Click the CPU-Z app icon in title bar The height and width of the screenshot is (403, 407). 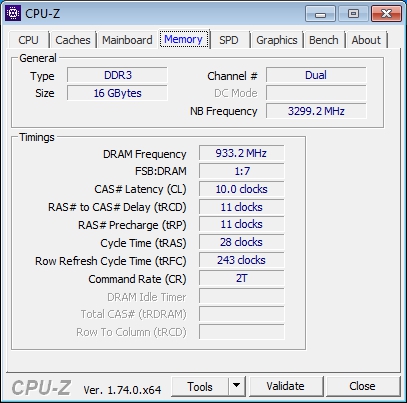point(13,13)
